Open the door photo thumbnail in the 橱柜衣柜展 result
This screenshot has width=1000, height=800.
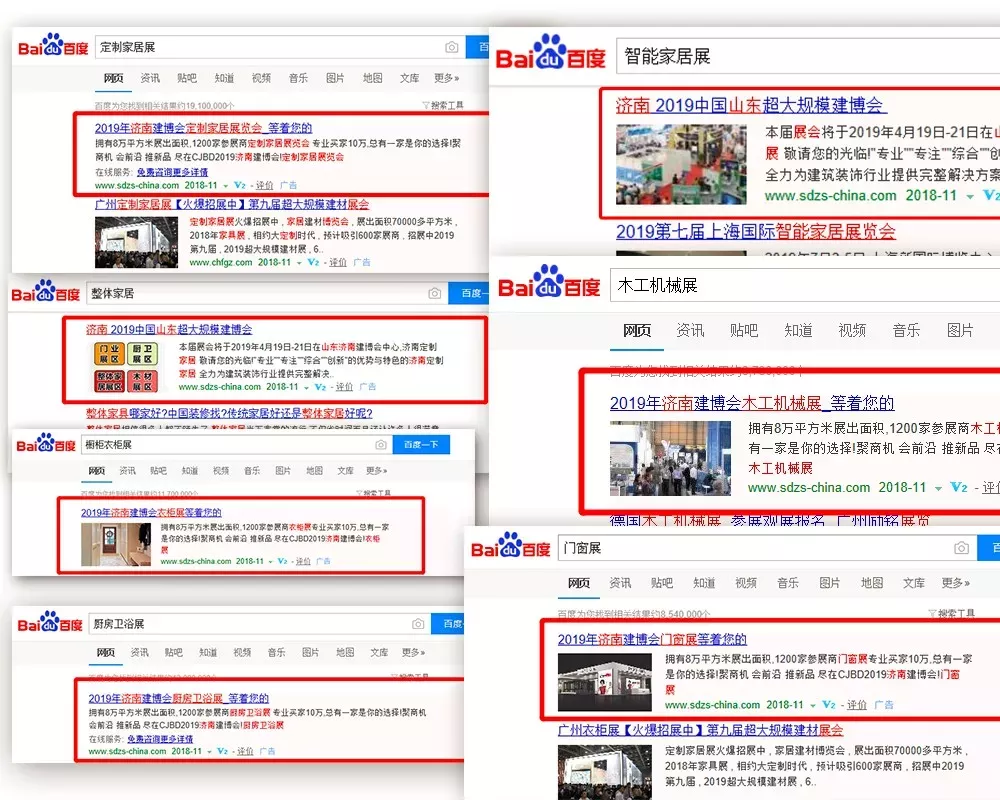[x=116, y=544]
